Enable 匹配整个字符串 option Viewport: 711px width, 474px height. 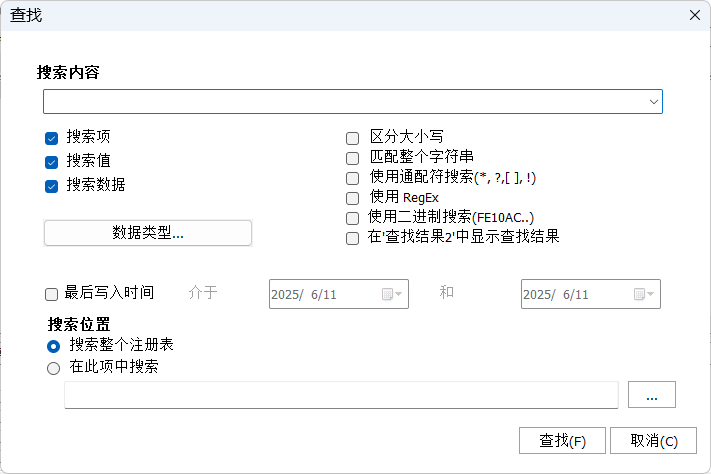[x=352, y=158]
